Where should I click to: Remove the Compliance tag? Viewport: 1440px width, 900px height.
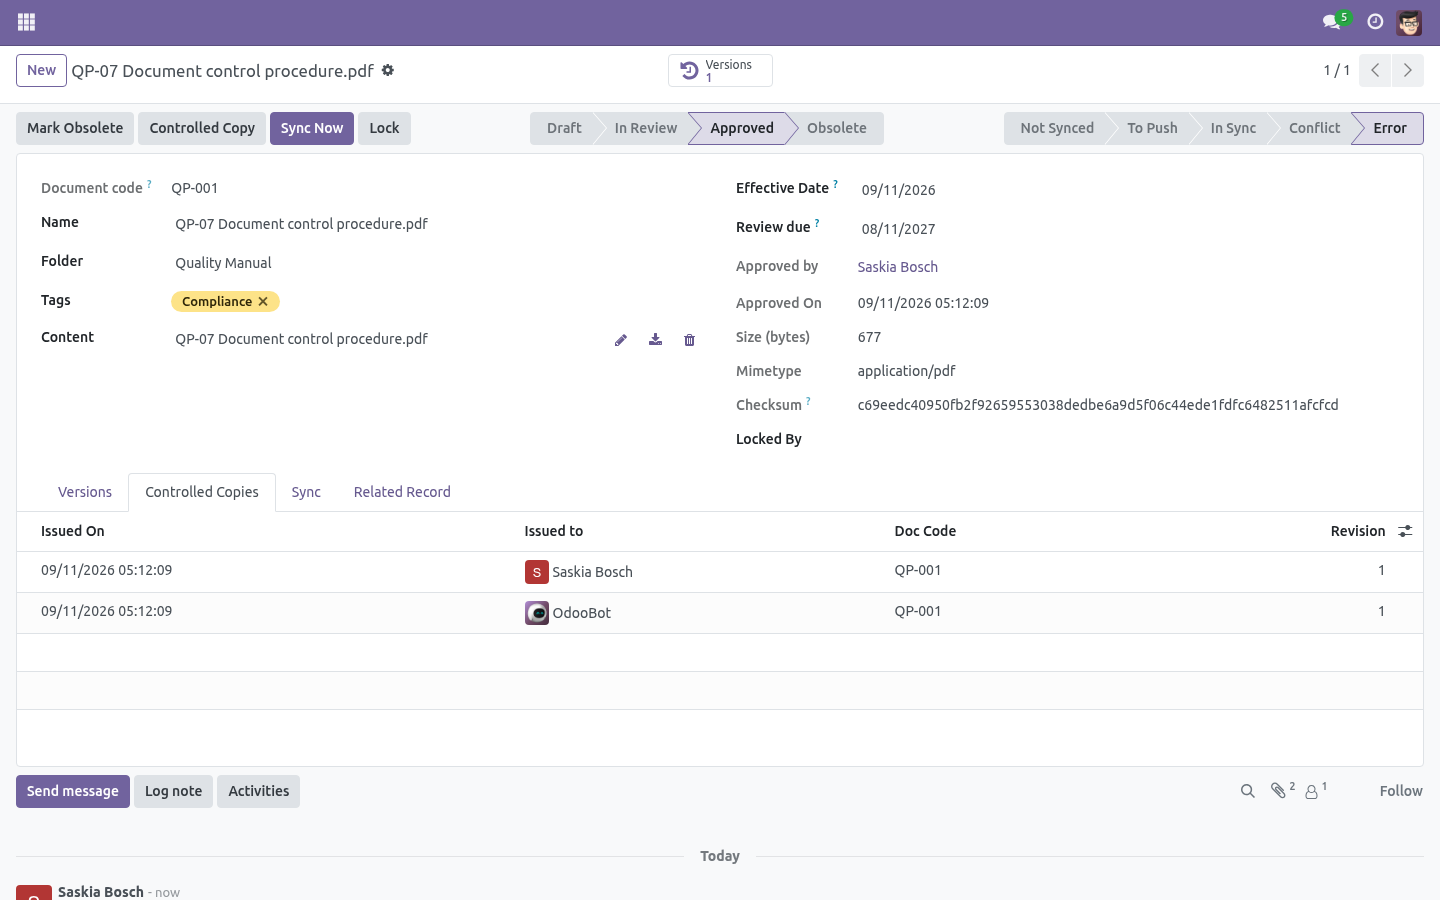(x=263, y=301)
